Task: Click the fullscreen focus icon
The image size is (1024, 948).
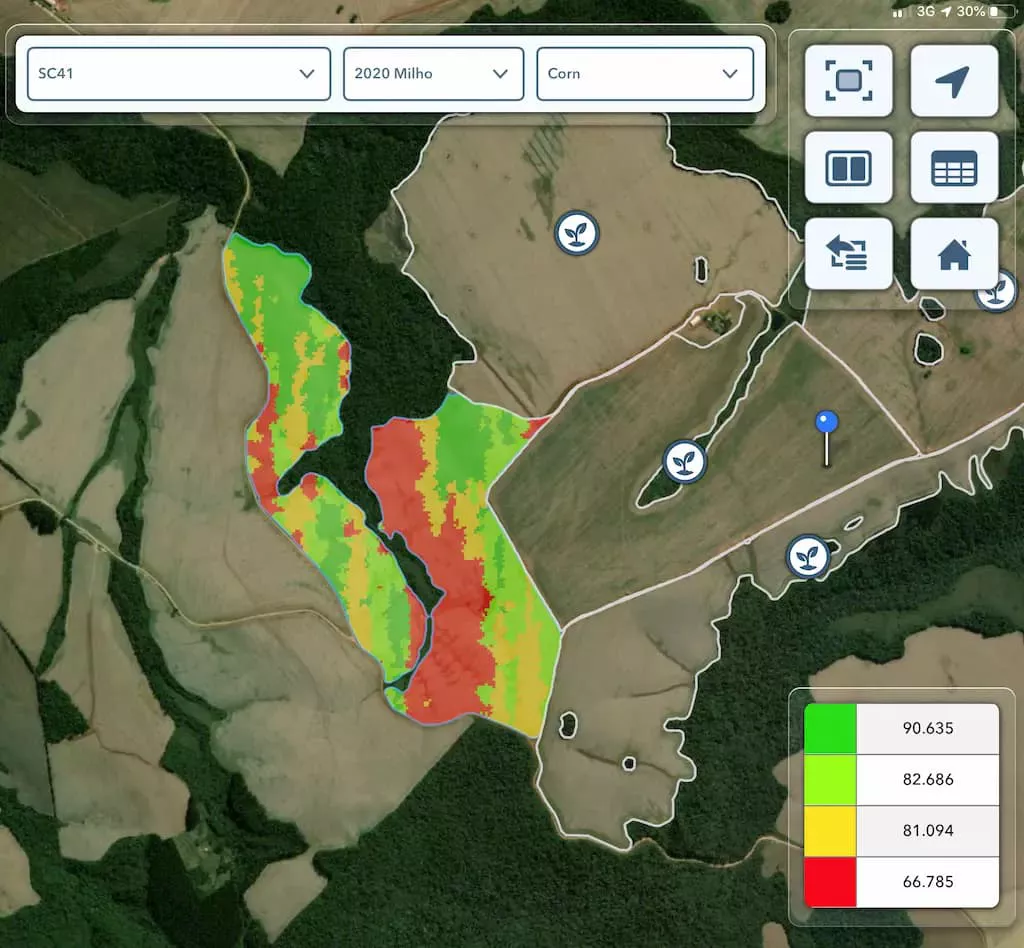Action: pos(848,80)
